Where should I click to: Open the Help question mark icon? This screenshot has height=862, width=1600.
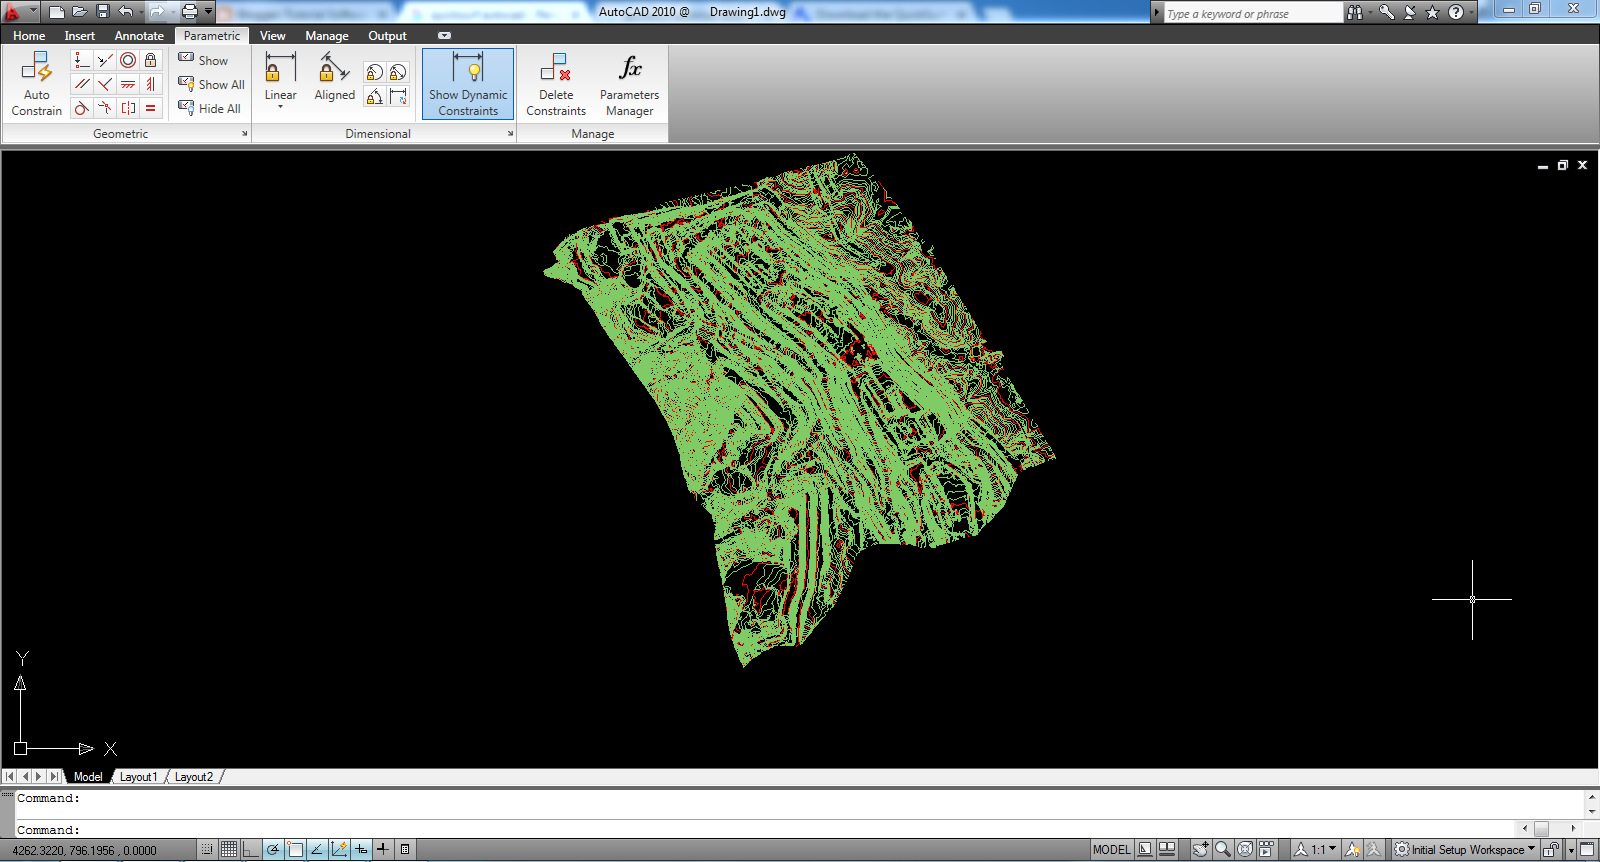[x=1456, y=12]
